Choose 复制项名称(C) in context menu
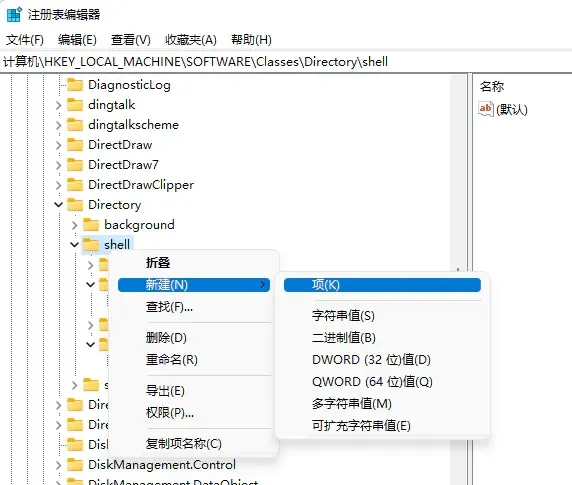Screen dimensions: 572x485 click(194, 444)
